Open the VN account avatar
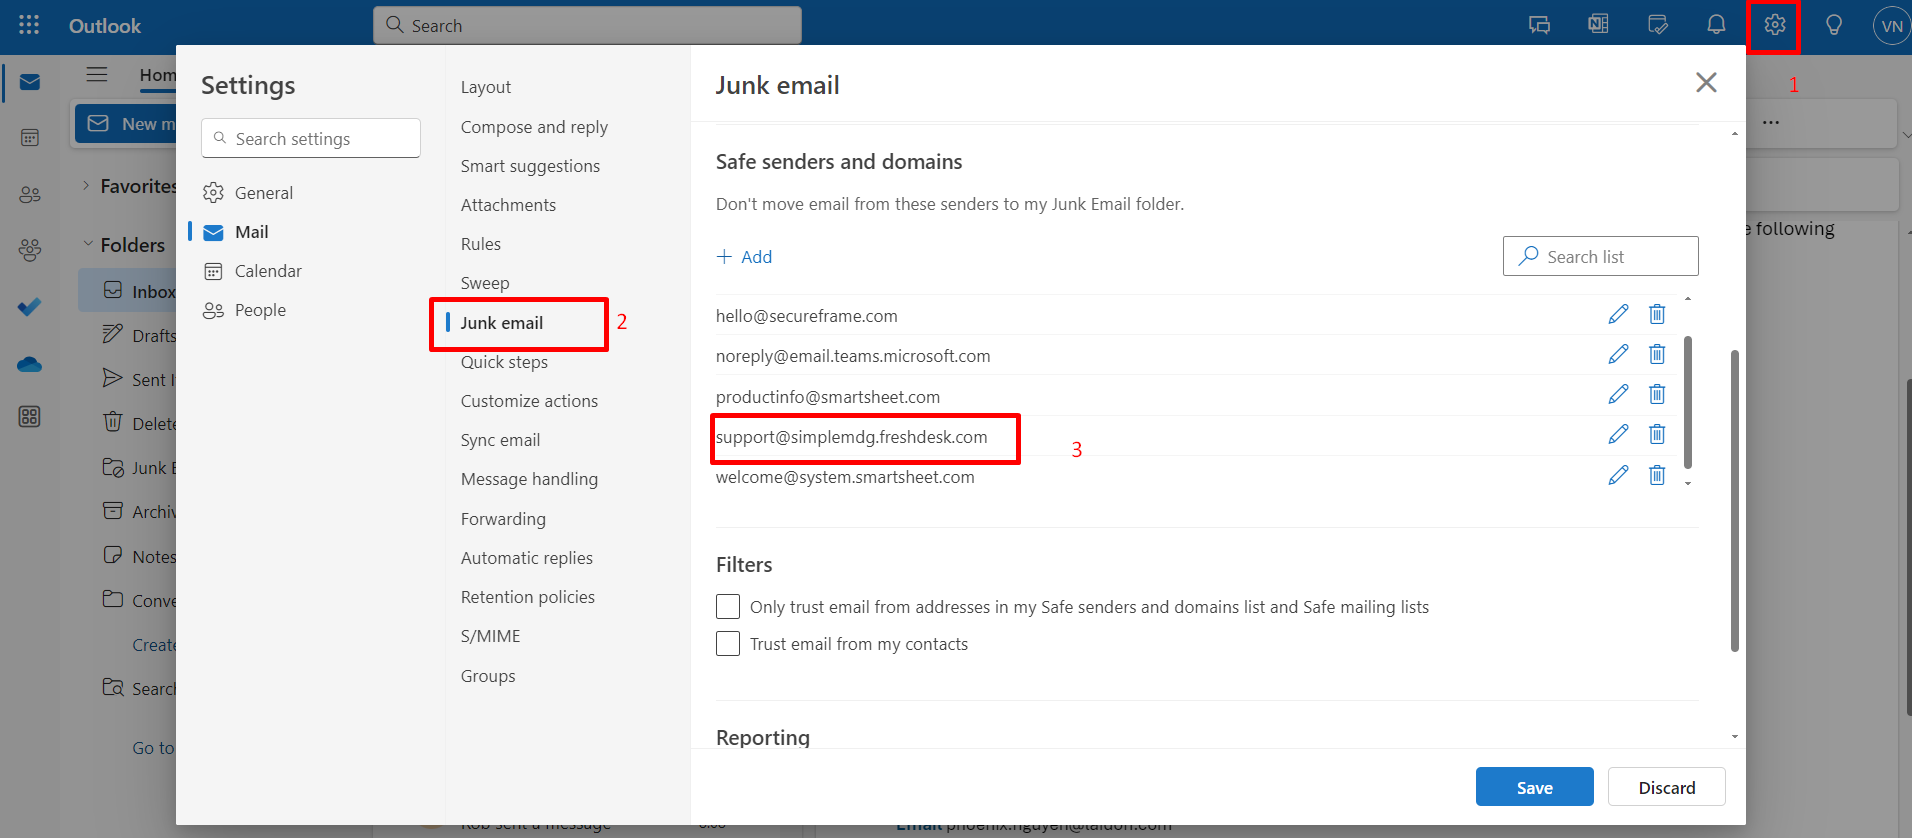This screenshot has height=838, width=1912. (x=1892, y=26)
